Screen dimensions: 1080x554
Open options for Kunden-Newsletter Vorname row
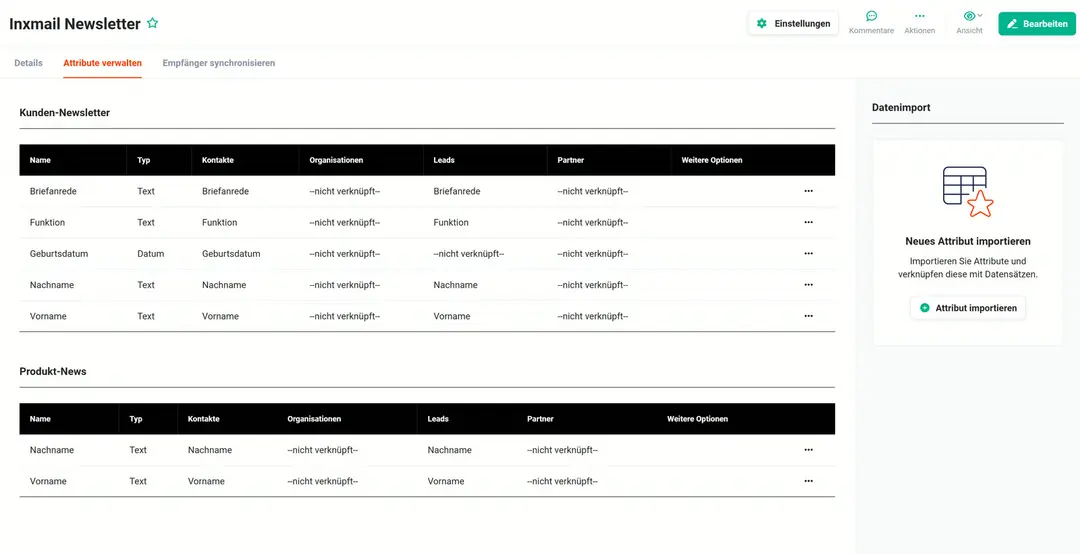tap(809, 316)
